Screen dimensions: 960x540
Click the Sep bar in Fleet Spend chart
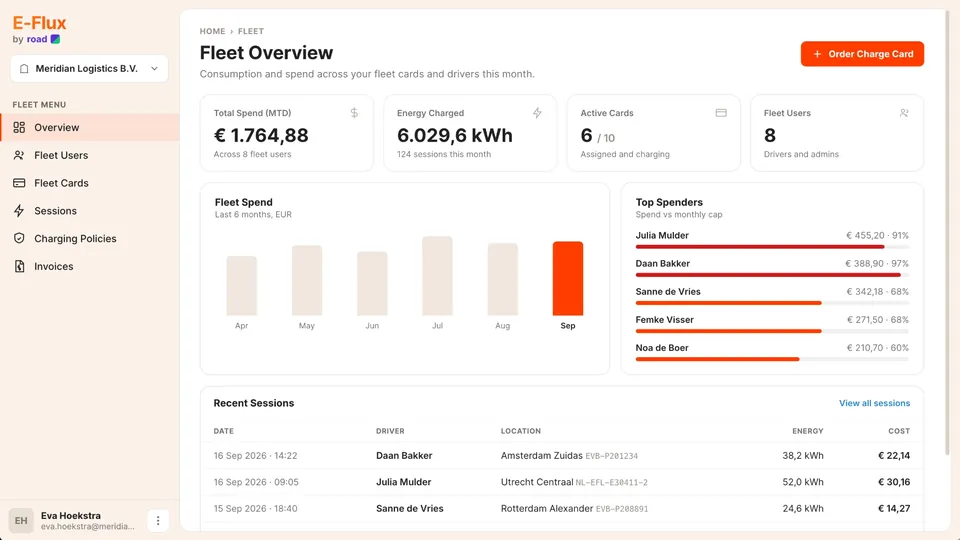pyautogui.click(x=568, y=279)
